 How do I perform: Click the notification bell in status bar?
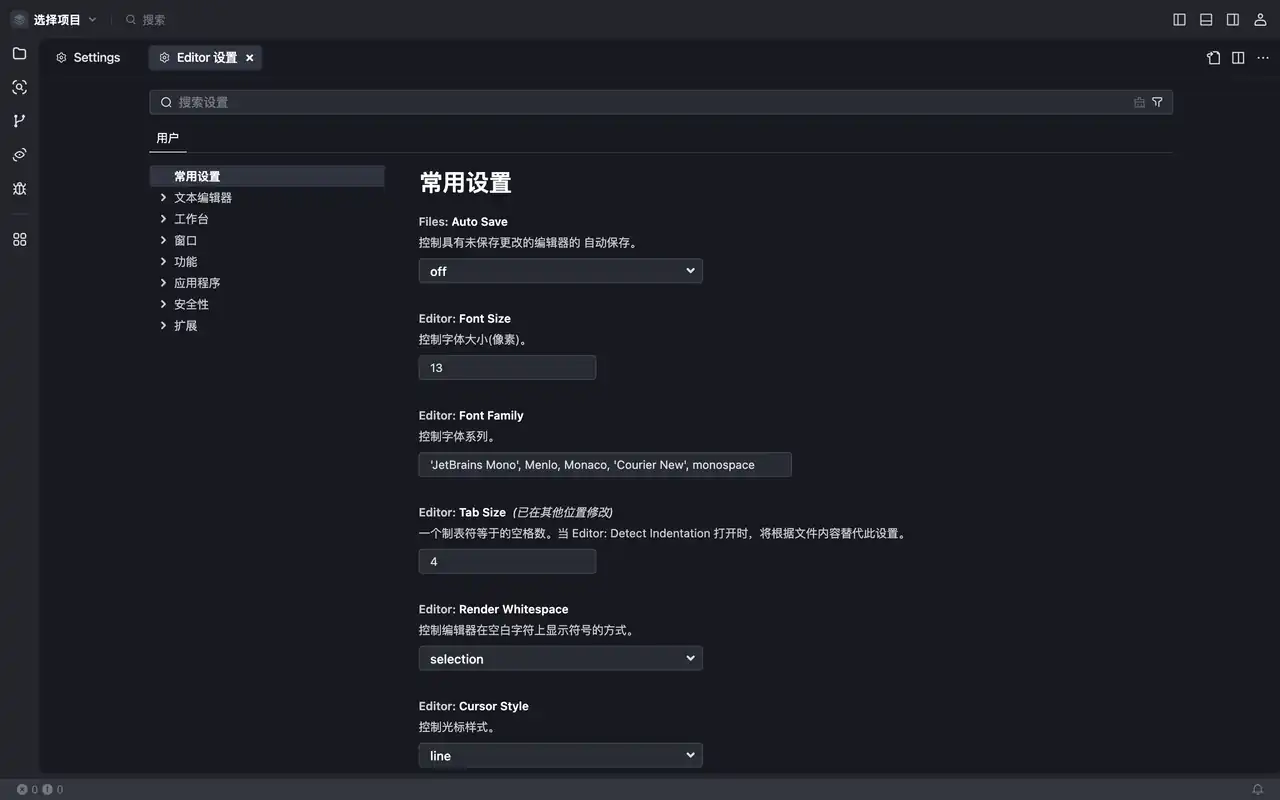point(1258,789)
